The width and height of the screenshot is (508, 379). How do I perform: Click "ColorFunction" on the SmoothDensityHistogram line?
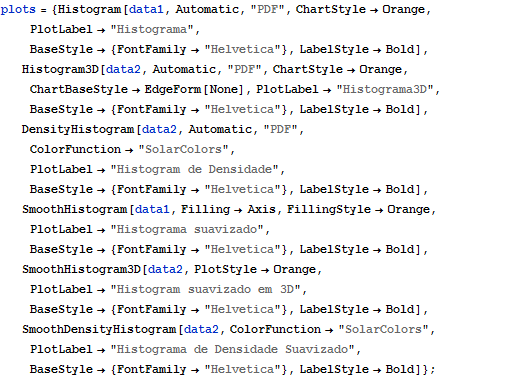(275, 329)
